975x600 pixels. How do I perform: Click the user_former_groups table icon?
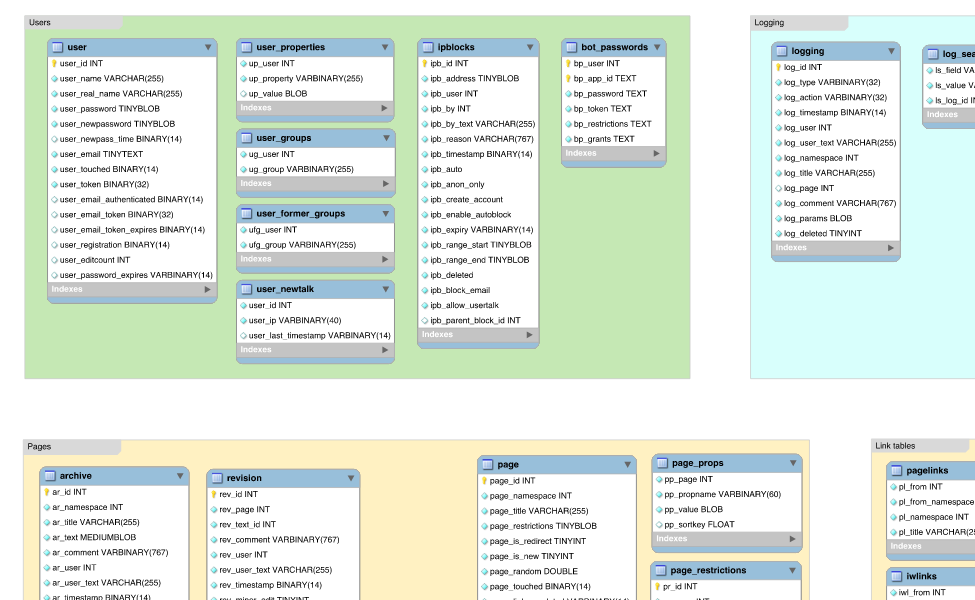tap(246, 214)
